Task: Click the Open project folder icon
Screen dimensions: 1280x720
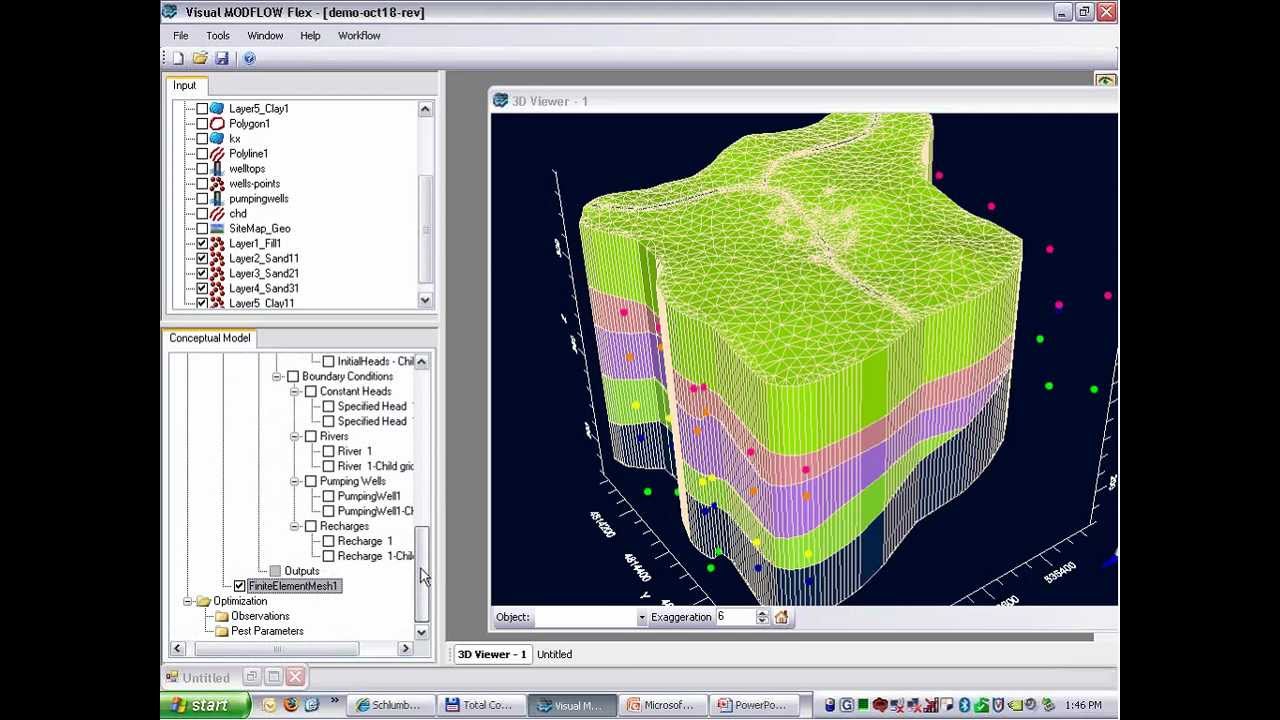Action: coord(200,59)
